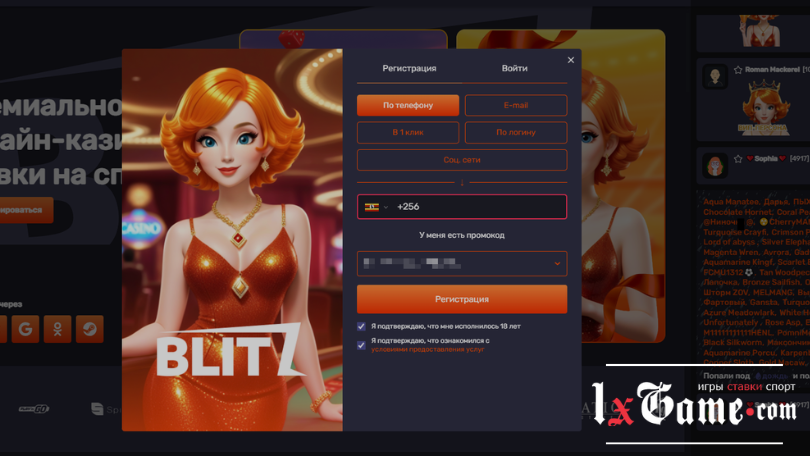Open Sophia avatar in chat

[x=715, y=166]
